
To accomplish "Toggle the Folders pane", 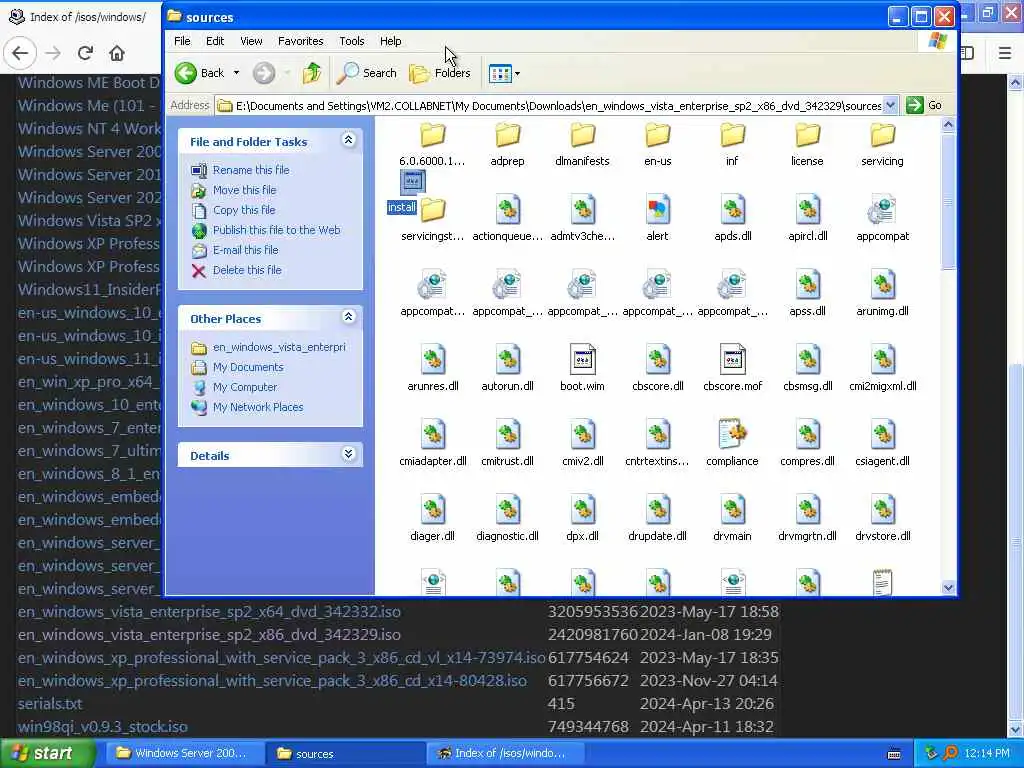I will coord(440,73).
